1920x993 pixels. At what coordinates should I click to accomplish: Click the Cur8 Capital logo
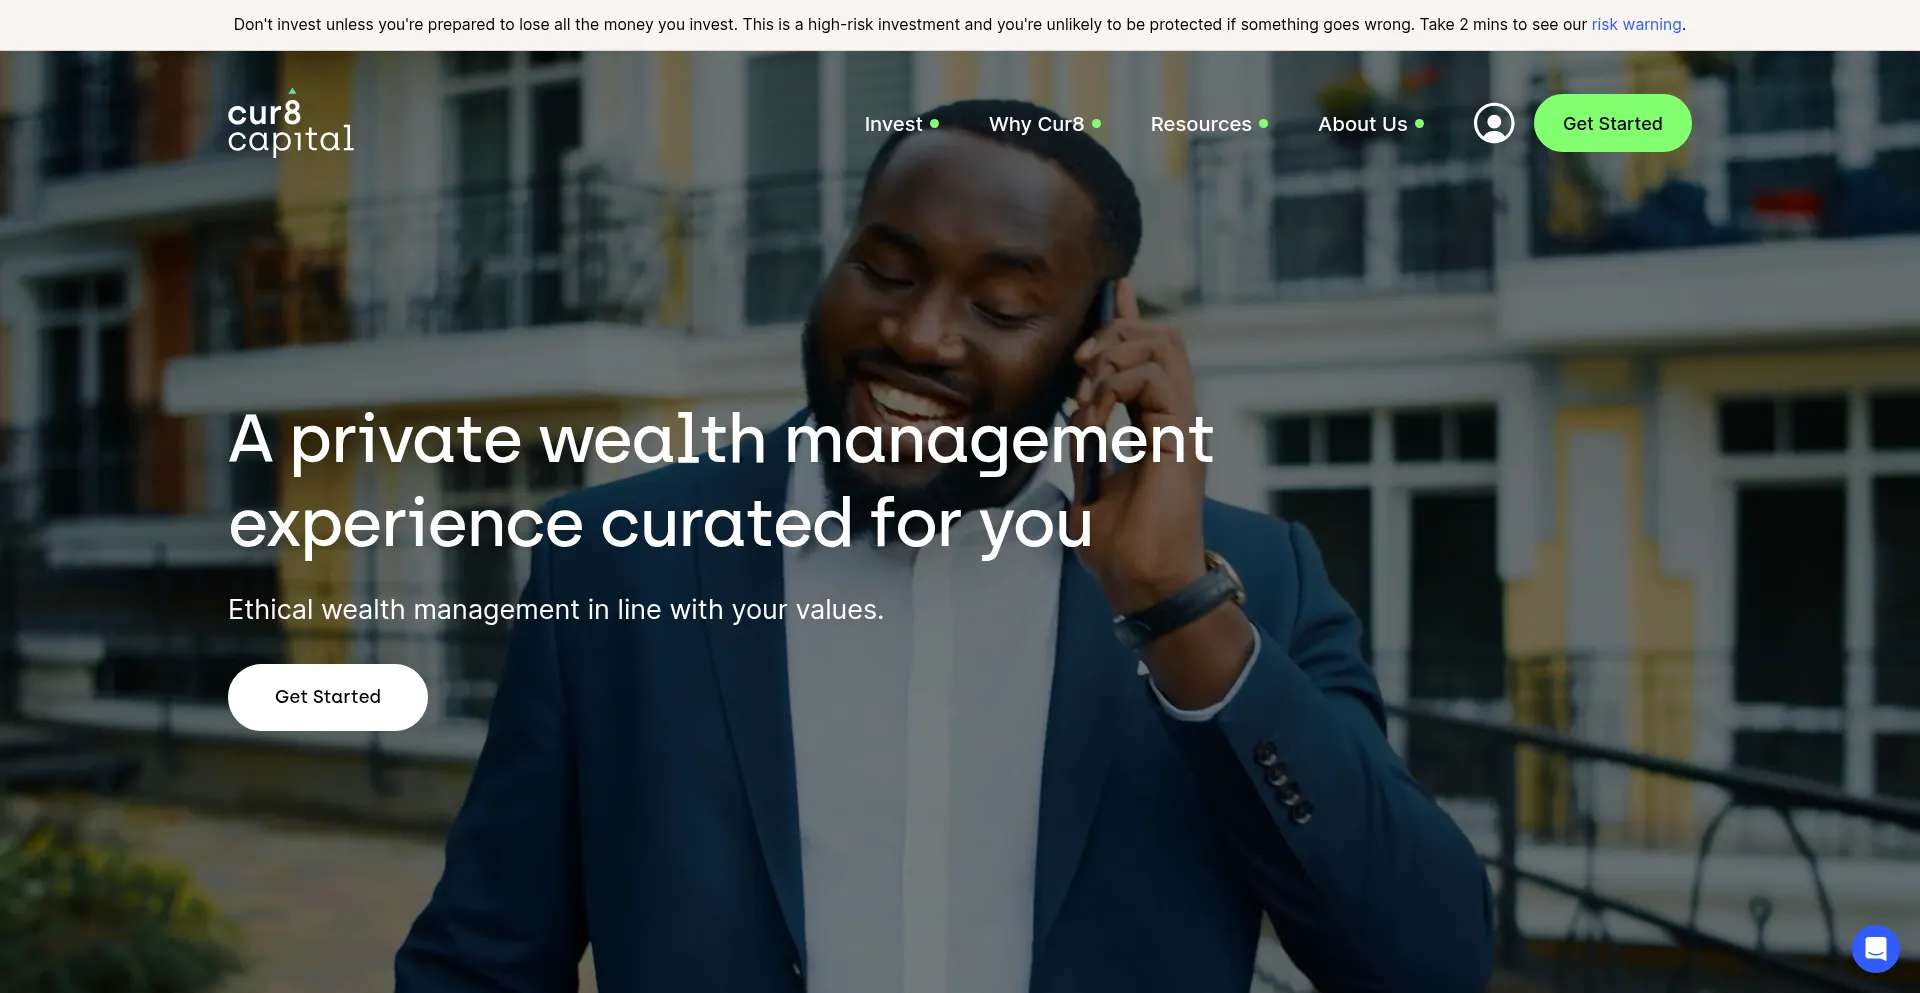click(290, 123)
